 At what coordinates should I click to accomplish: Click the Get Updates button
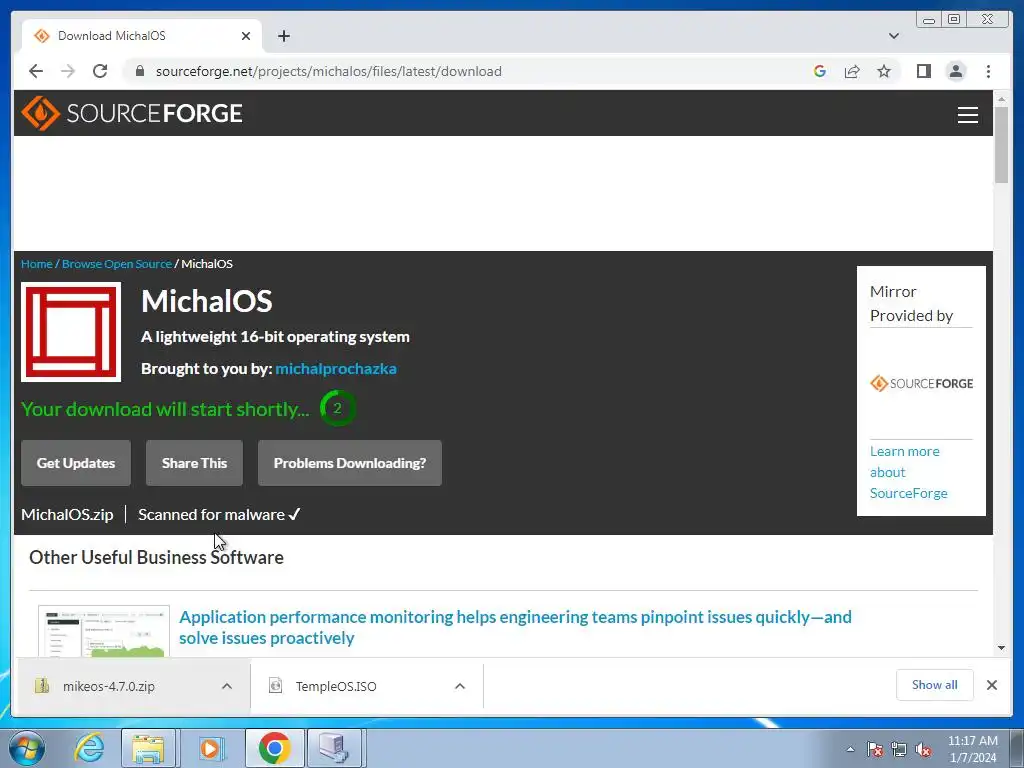click(76, 463)
